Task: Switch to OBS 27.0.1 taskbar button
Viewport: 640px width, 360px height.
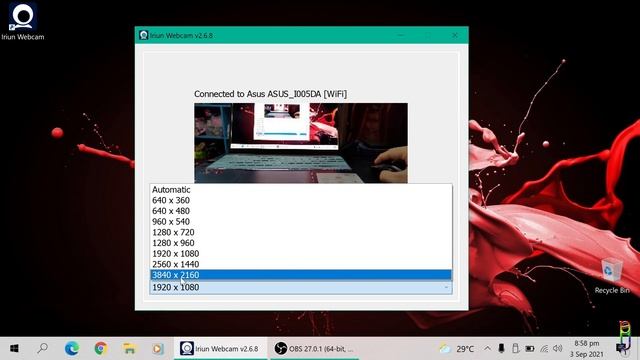Action: tap(313, 349)
